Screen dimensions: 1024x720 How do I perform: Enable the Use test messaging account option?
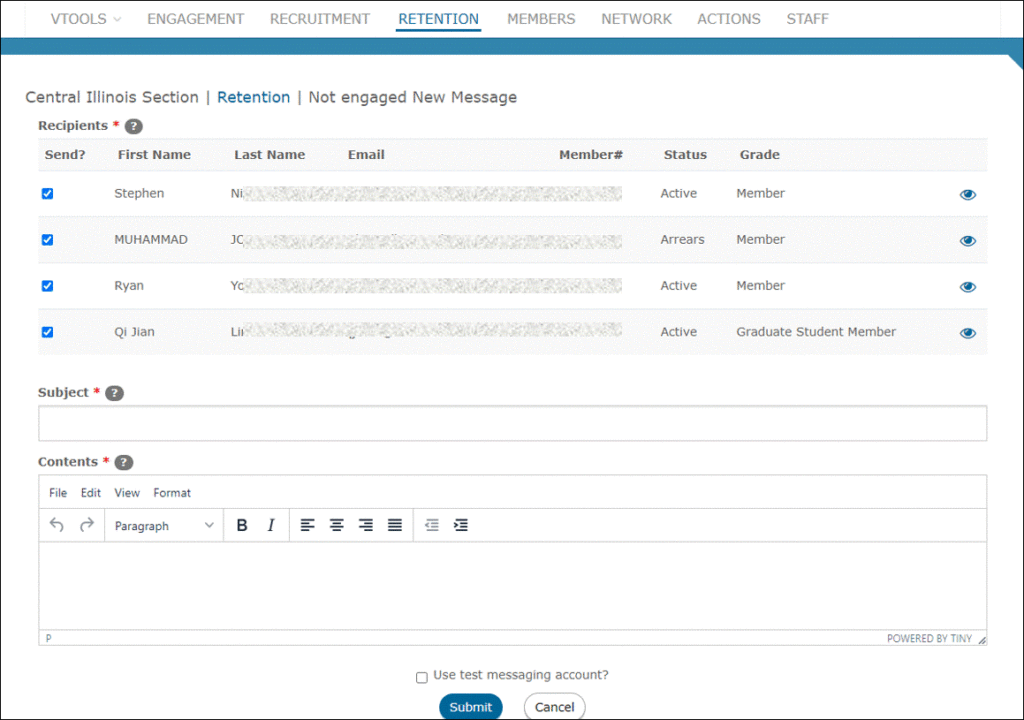pos(422,677)
